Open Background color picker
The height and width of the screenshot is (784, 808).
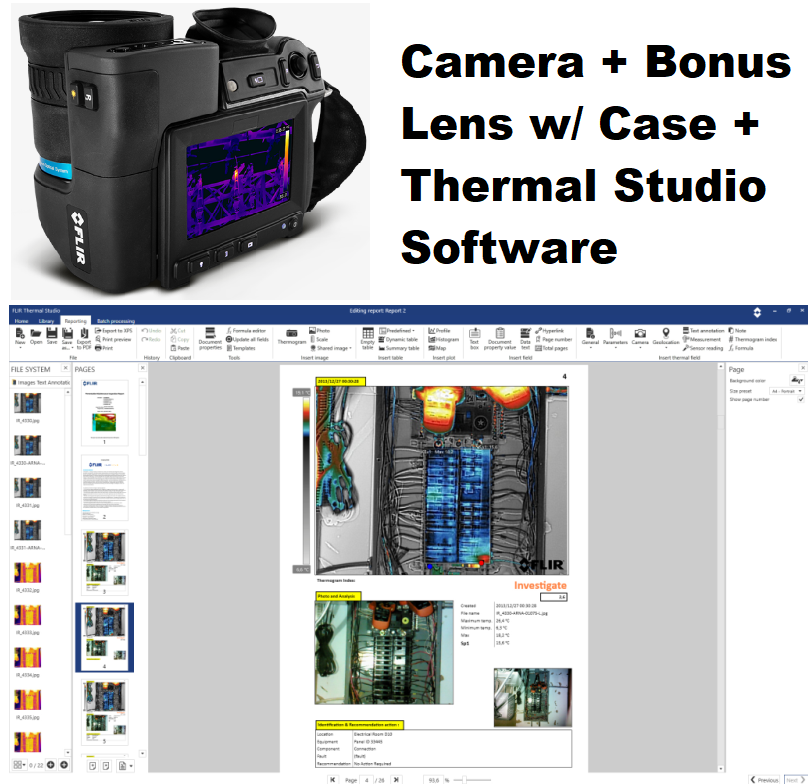click(797, 380)
